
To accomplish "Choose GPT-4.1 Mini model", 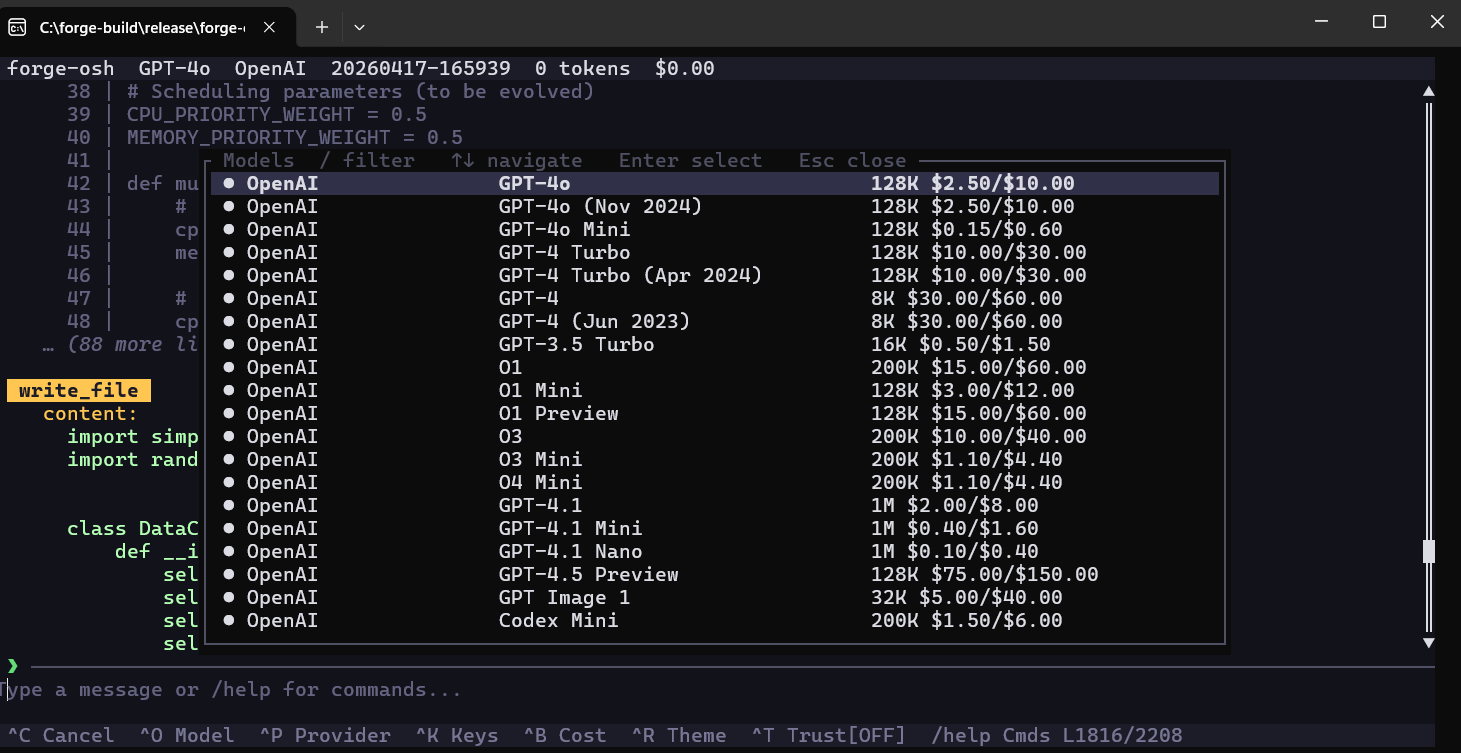I will coord(714,529).
